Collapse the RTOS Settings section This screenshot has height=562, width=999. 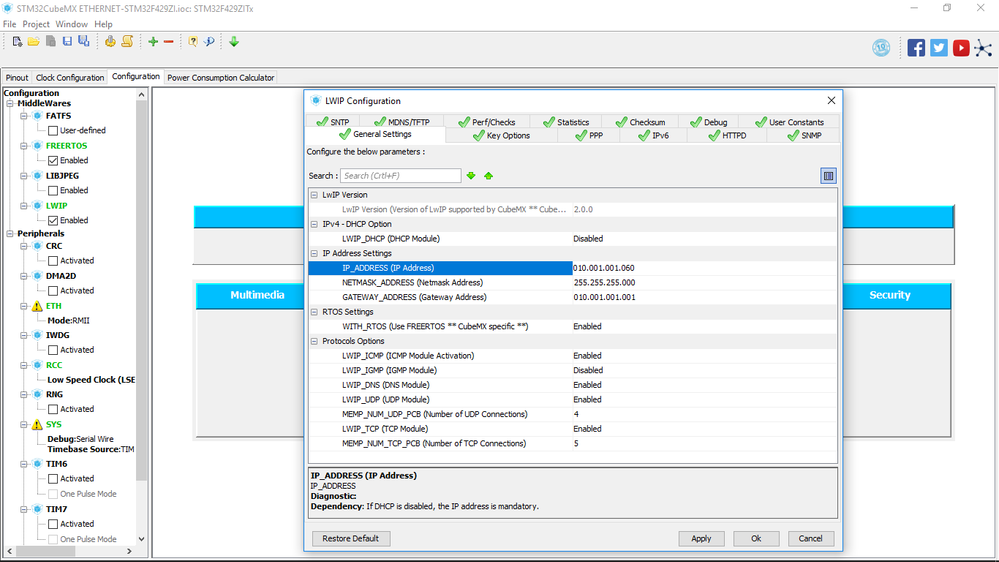(x=314, y=312)
